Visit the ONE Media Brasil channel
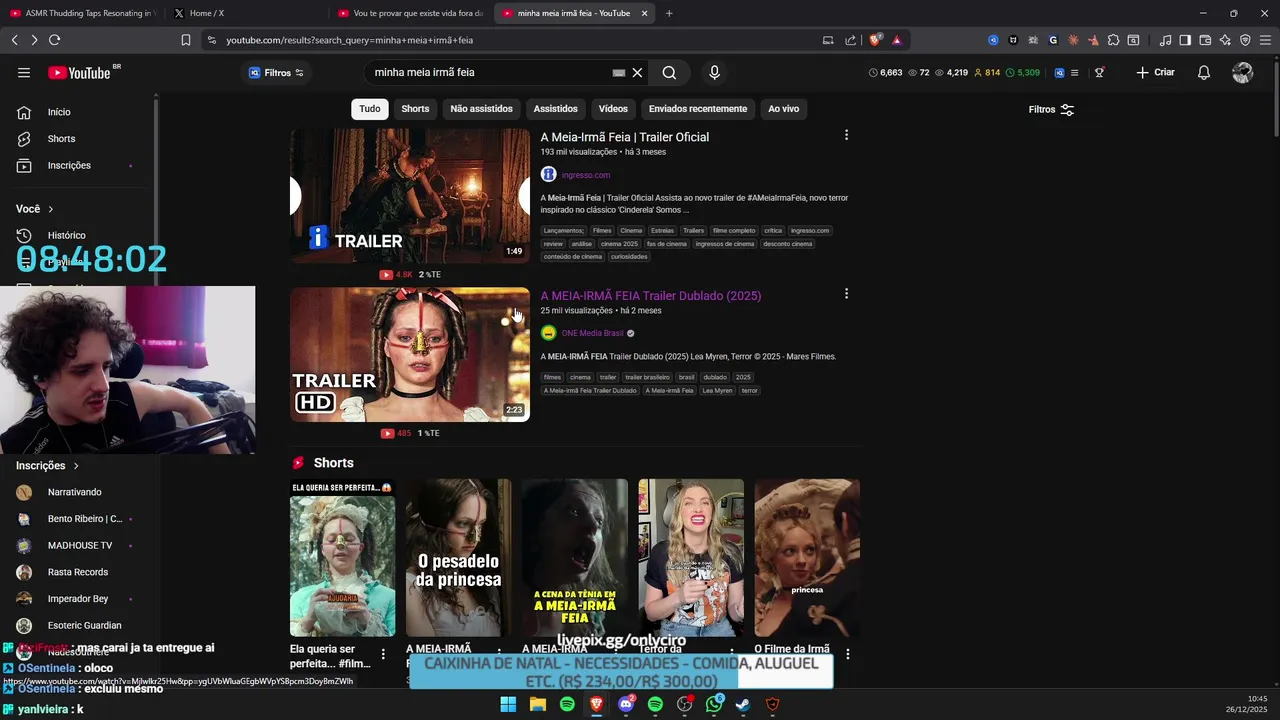1280x720 pixels. click(x=592, y=333)
